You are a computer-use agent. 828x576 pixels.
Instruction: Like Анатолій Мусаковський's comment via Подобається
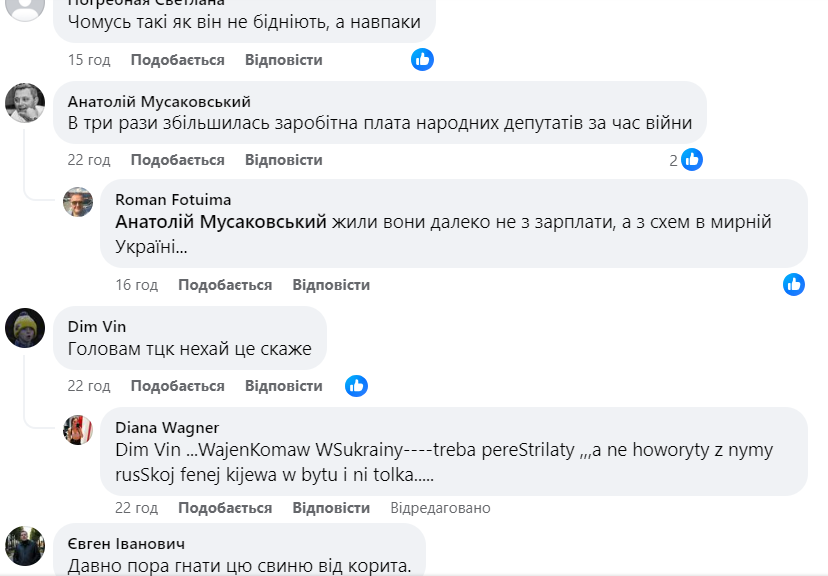[x=177, y=160]
